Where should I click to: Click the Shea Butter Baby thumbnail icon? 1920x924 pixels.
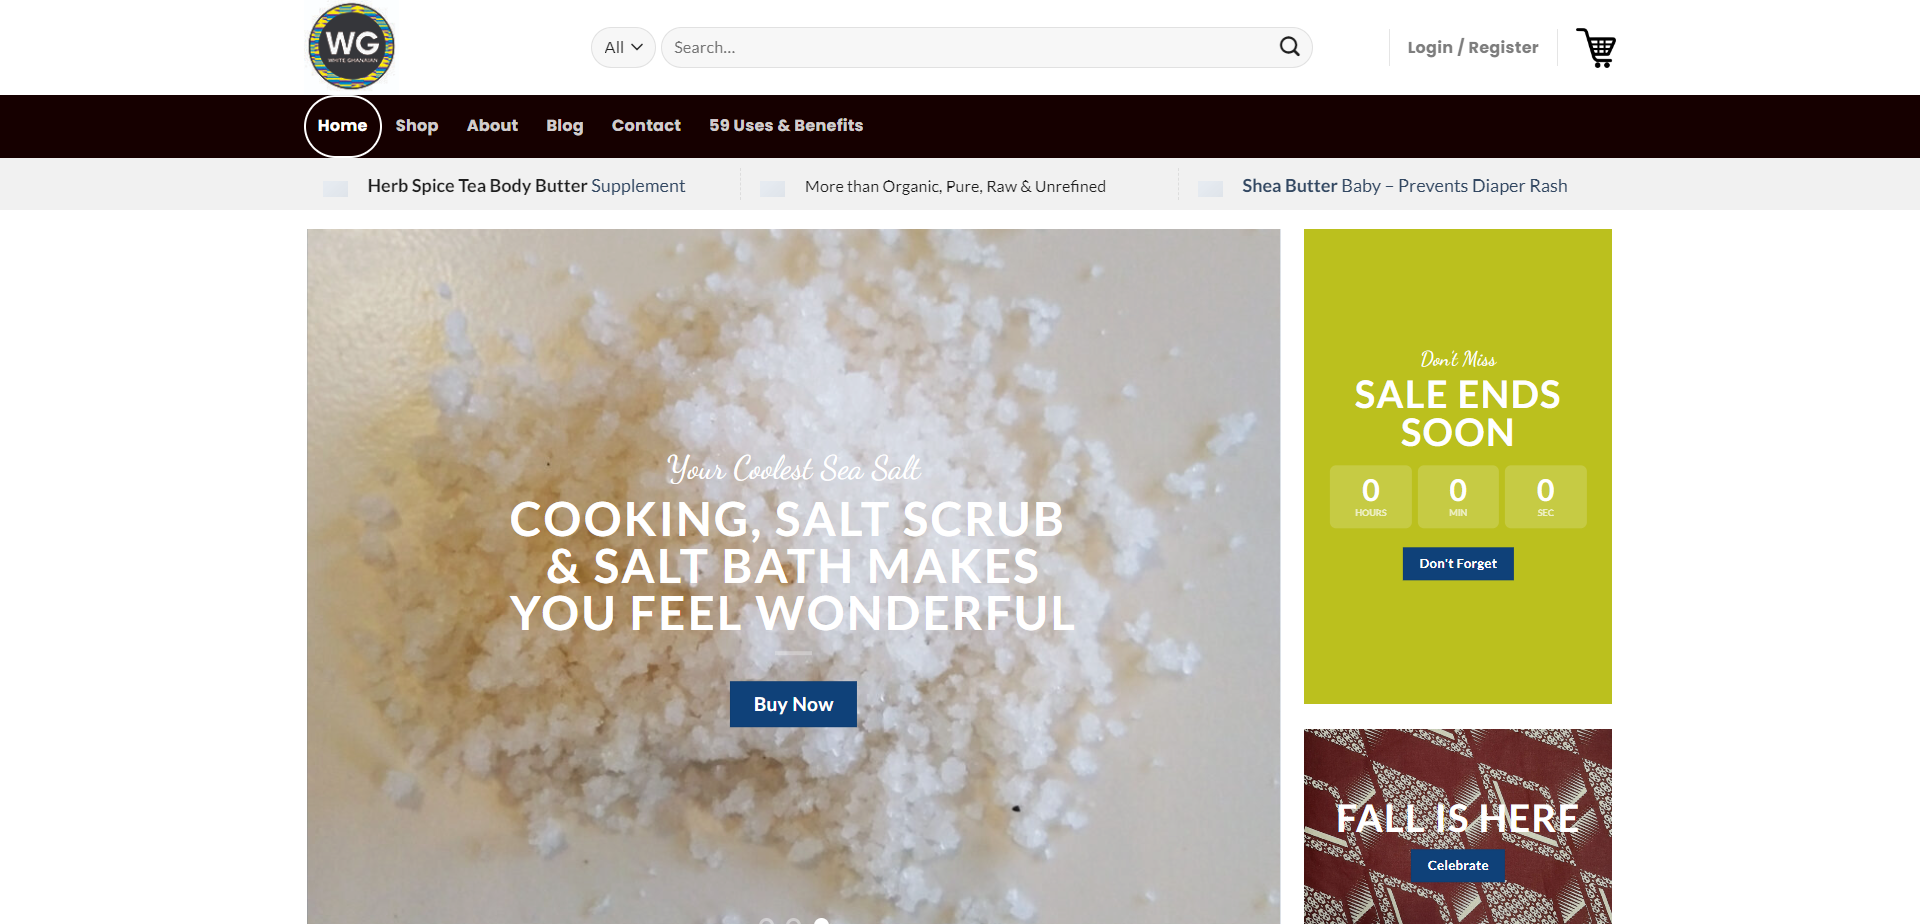click(x=1210, y=188)
